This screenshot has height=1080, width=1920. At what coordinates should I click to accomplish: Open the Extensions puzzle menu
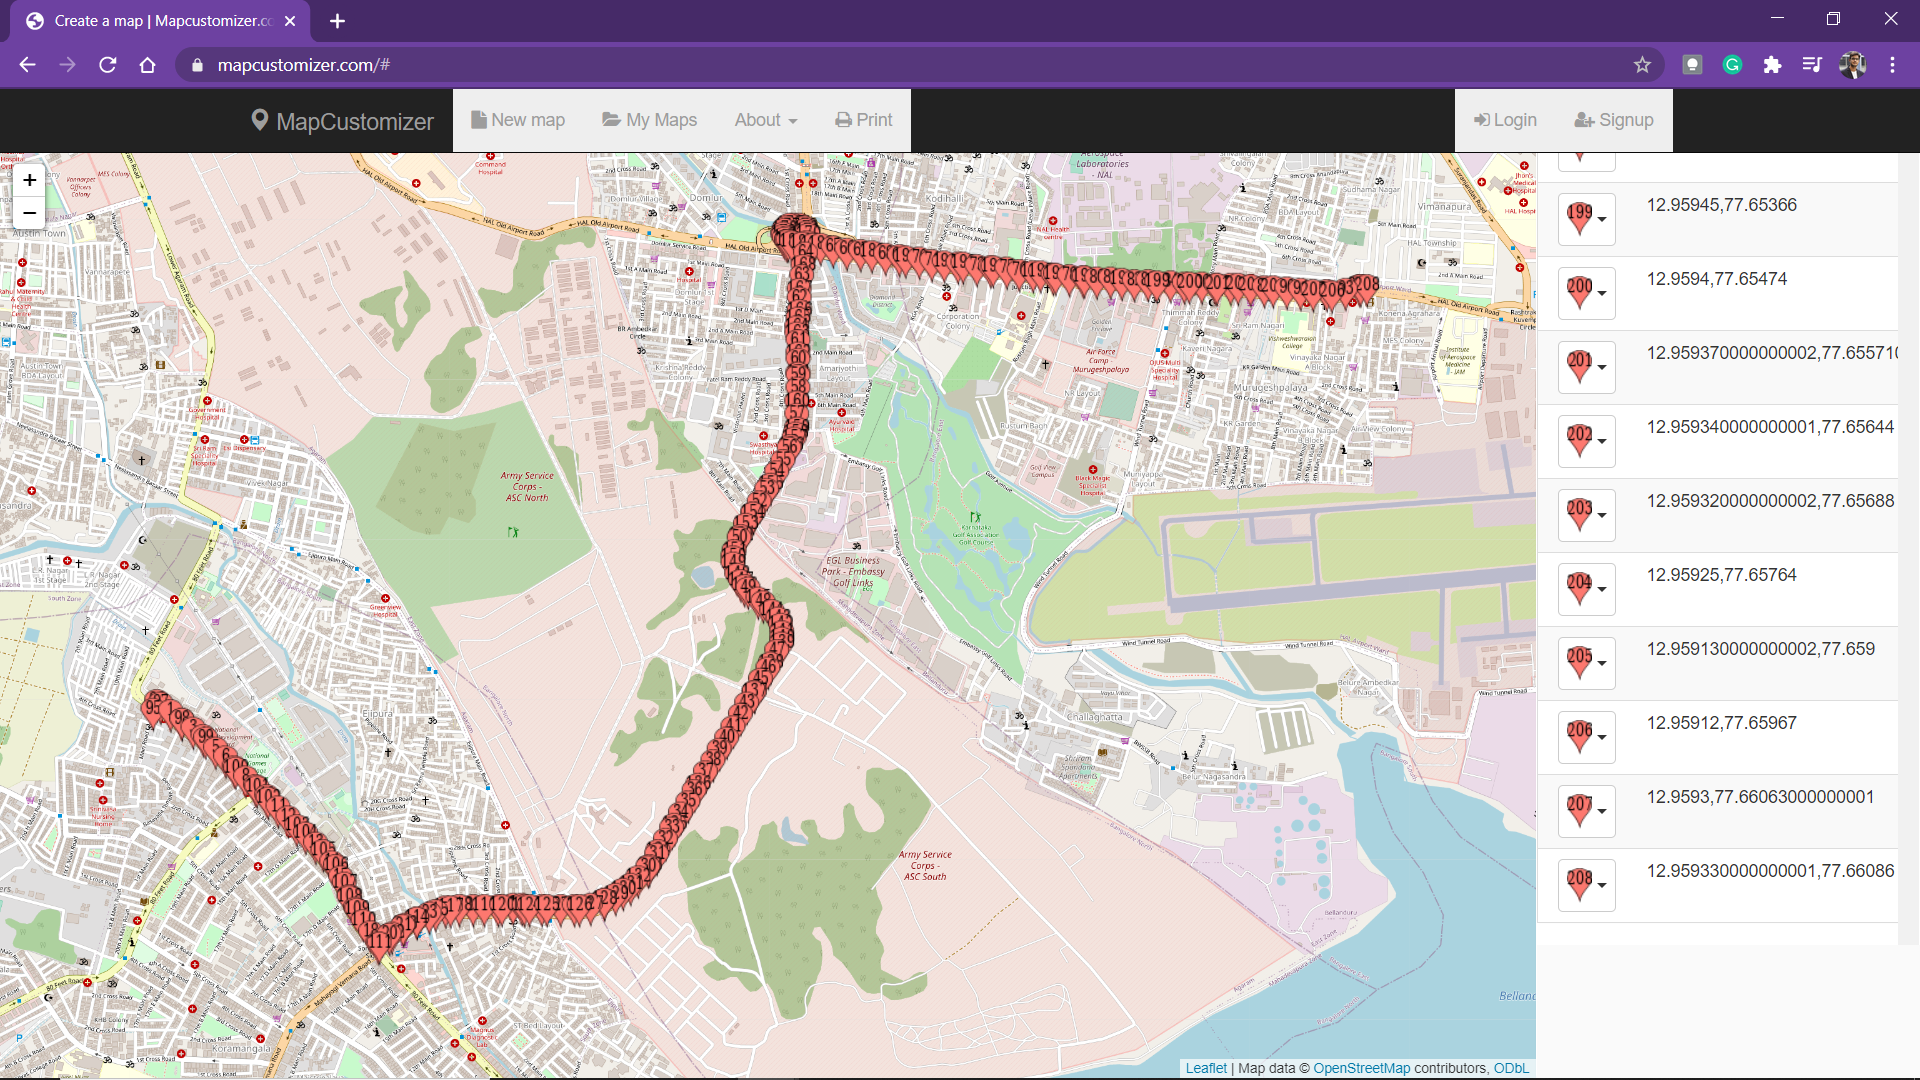1772,65
